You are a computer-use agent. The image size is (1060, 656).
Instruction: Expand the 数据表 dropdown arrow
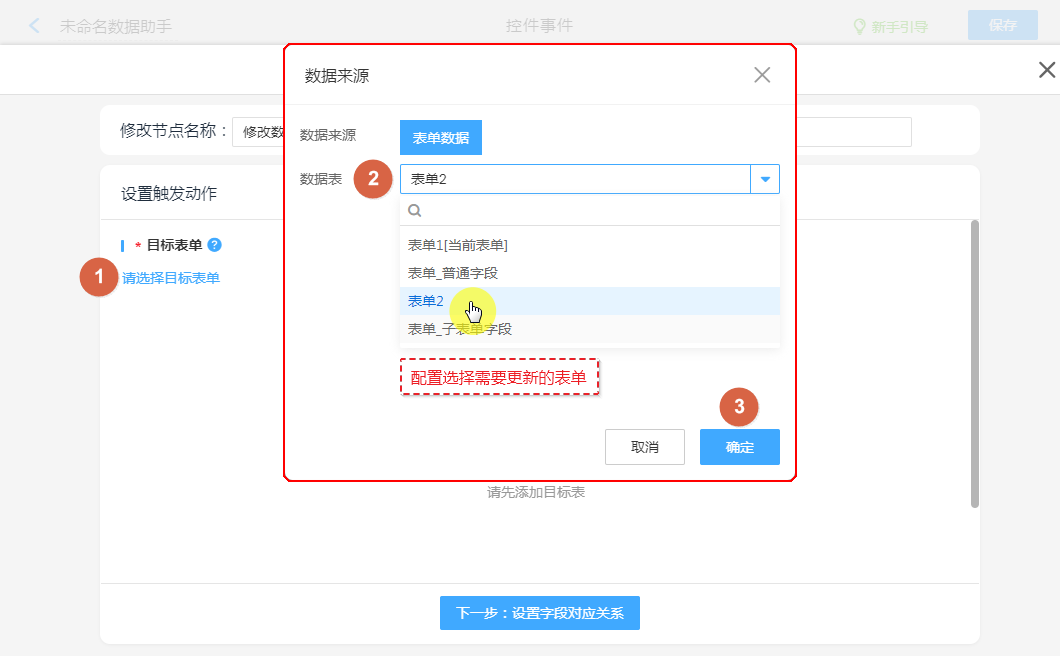(765, 179)
